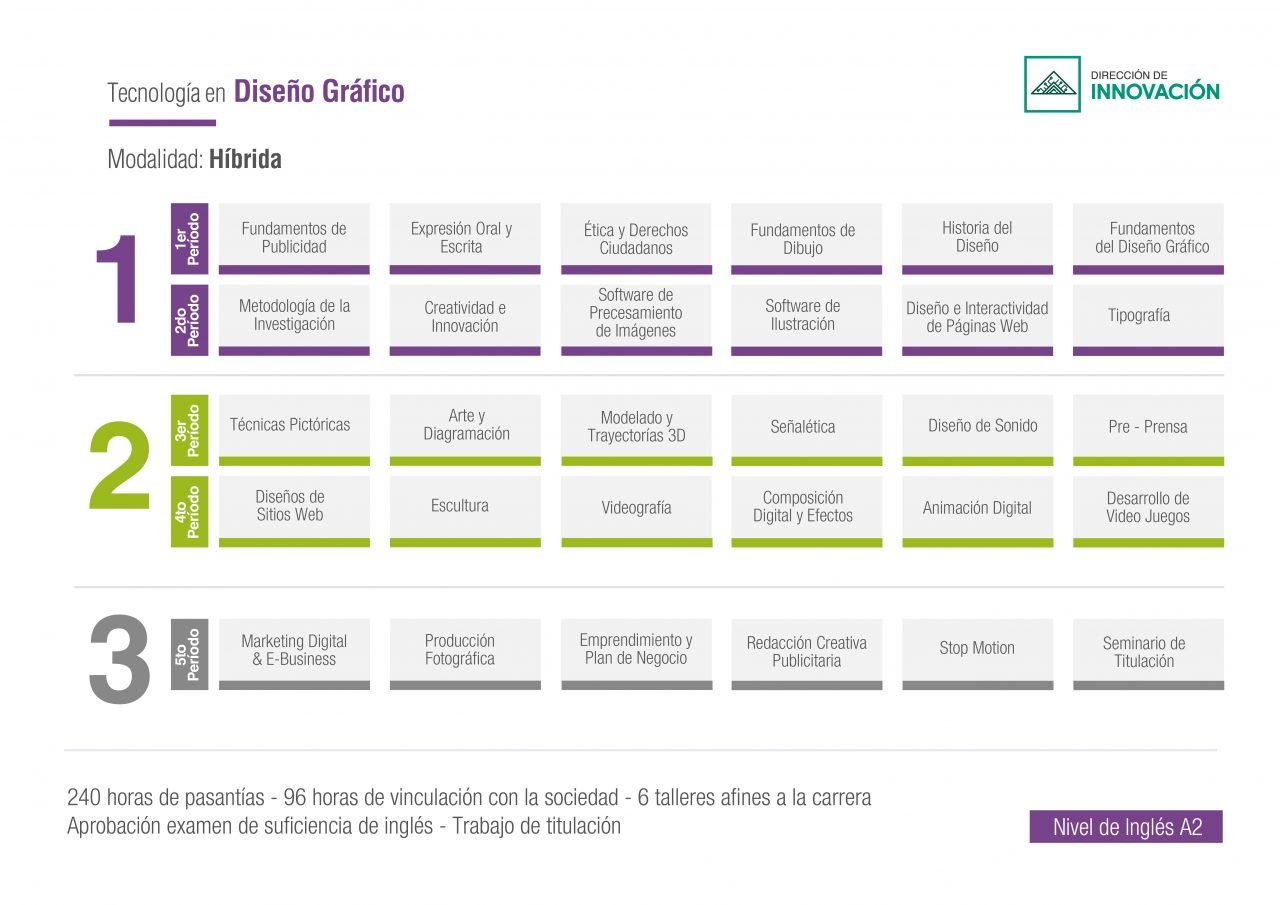Click the Diseño Gráfico title text
The height and width of the screenshot is (905, 1280).
pyautogui.click(x=319, y=92)
